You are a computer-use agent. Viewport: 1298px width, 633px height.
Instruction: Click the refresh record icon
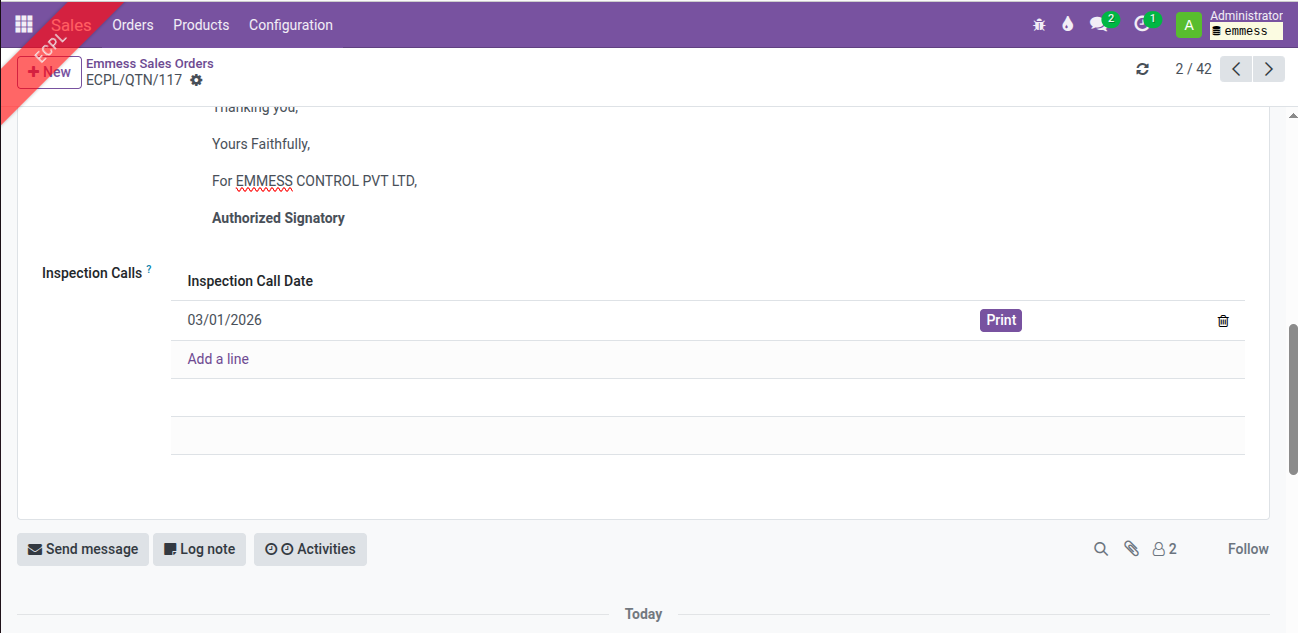pyautogui.click(x=1142, y=69)
